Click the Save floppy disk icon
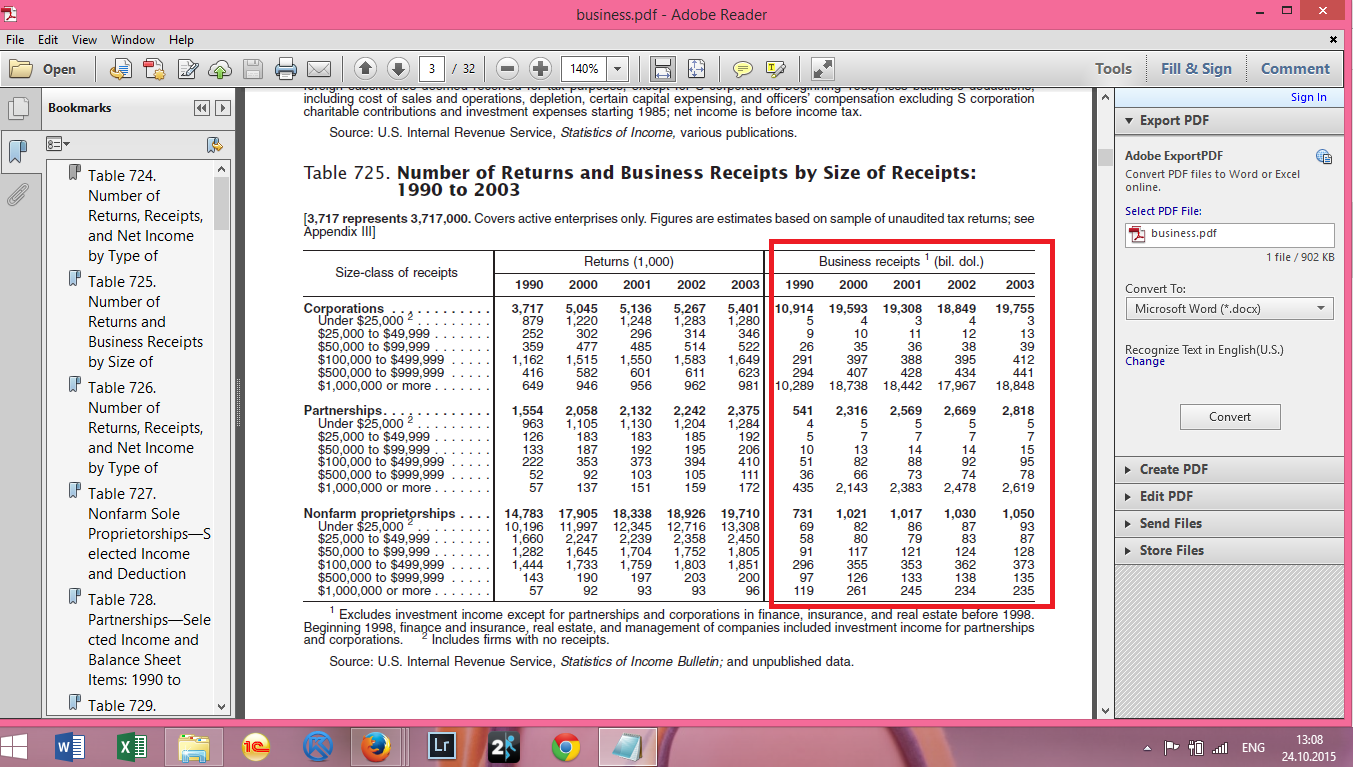Viewport: 1353px width, 767px height. pos(253,69)
